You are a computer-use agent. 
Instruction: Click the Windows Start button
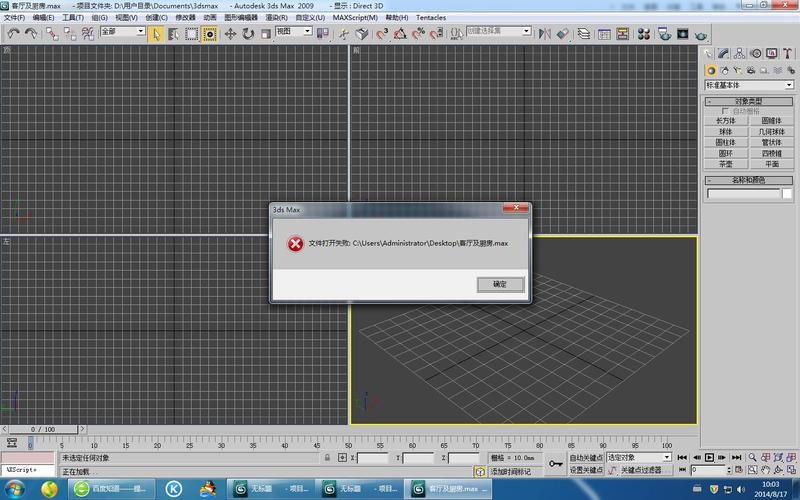pos(48,488)
